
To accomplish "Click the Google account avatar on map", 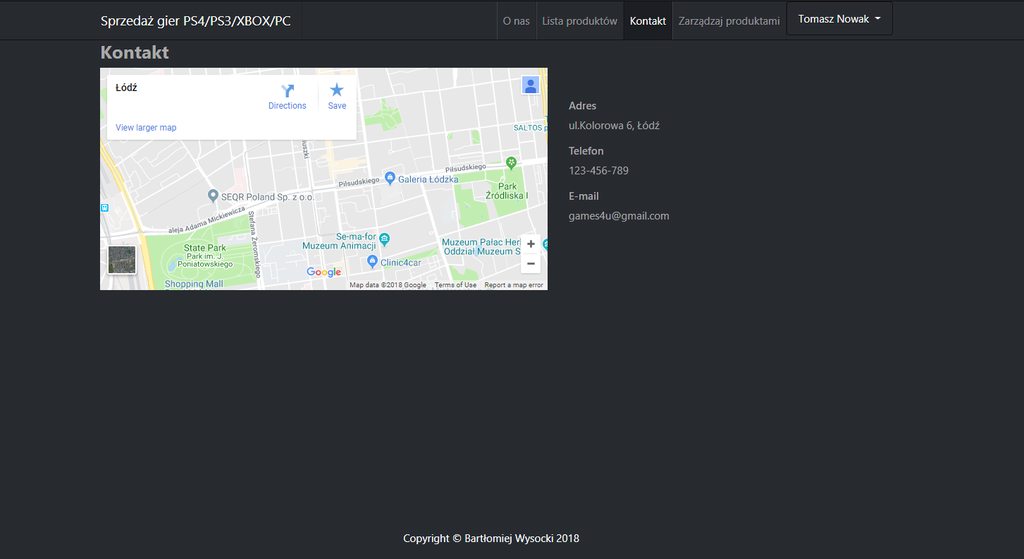I will click(x=530, y=85).
